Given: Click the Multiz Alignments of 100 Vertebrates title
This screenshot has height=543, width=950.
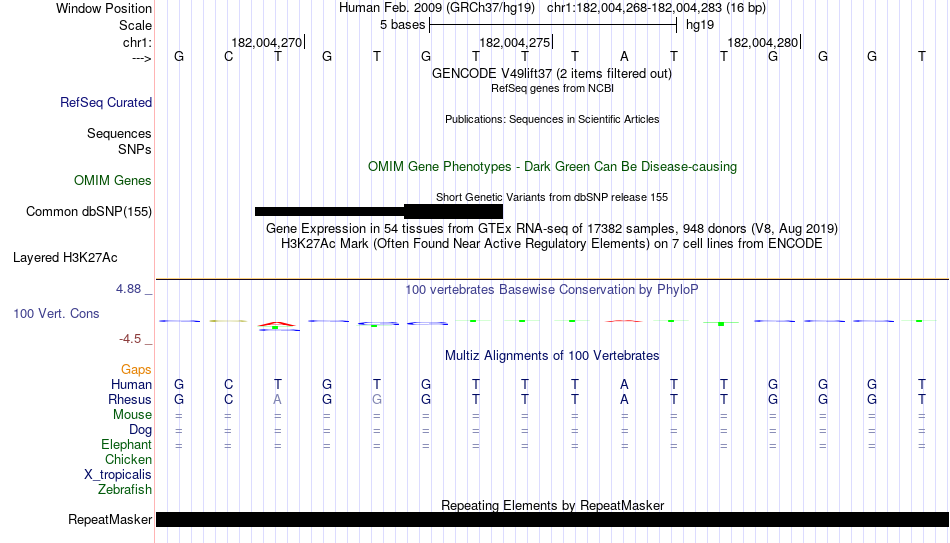Looking at the screenshot, I should pos(551,356).
